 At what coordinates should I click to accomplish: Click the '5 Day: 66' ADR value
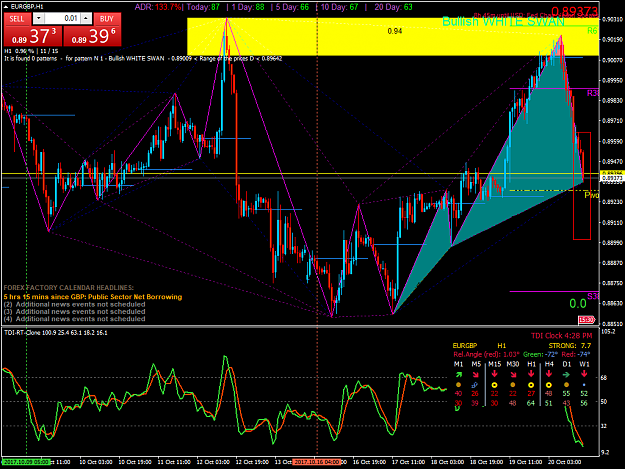[x=292, y=7]
